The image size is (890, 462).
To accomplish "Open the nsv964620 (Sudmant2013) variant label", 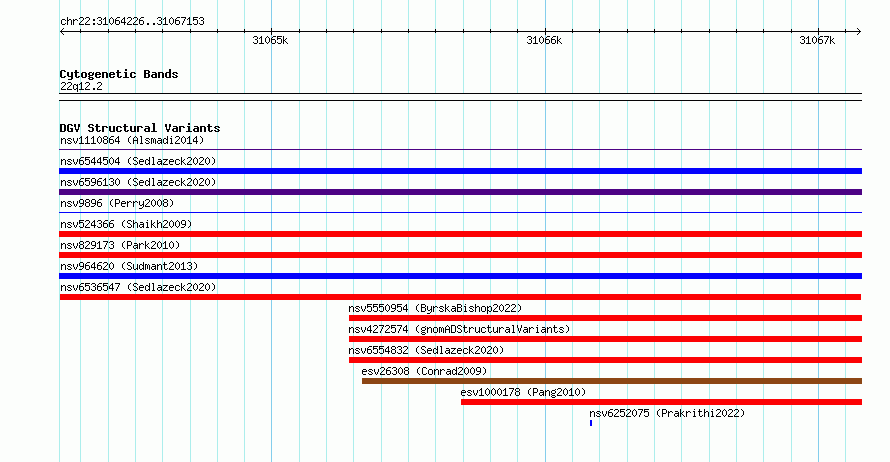I will 129,266.
